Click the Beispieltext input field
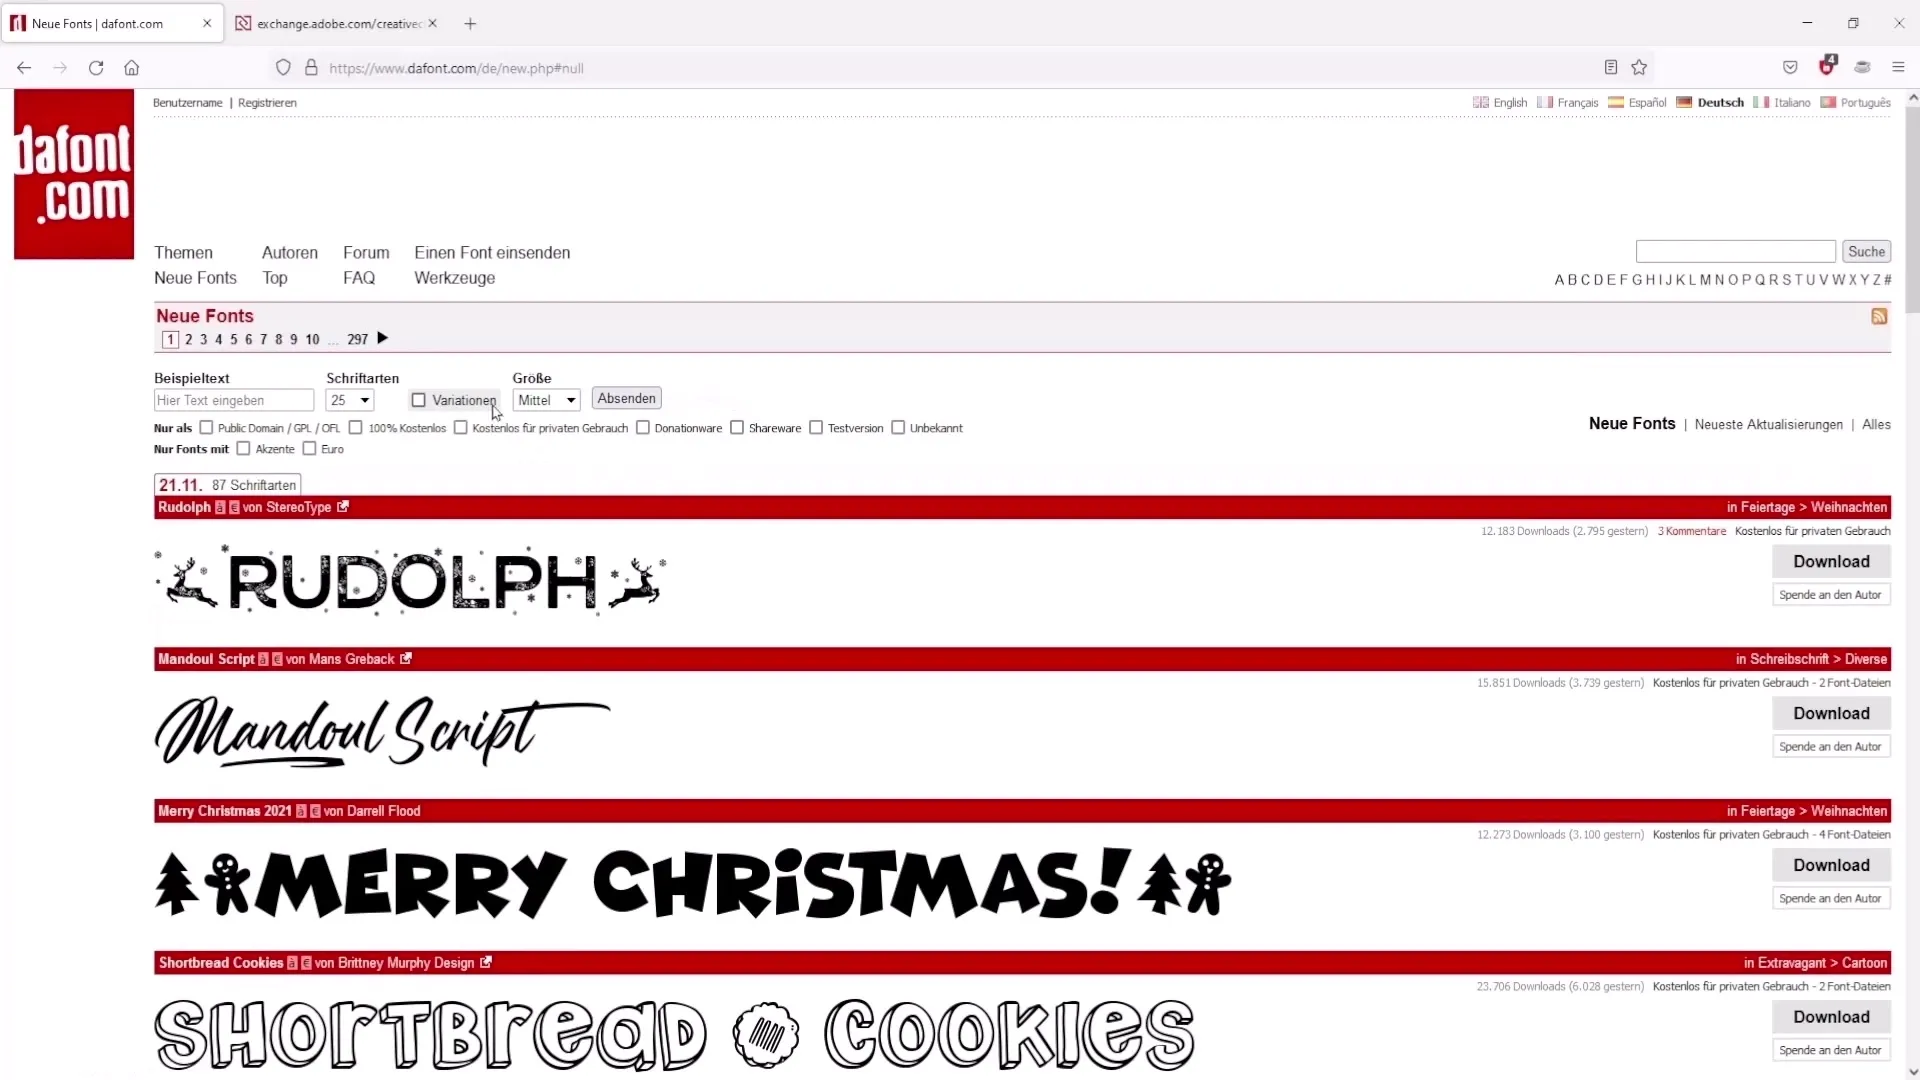The height and width of the screenshot is (1080, 1920). pos(233,400)
